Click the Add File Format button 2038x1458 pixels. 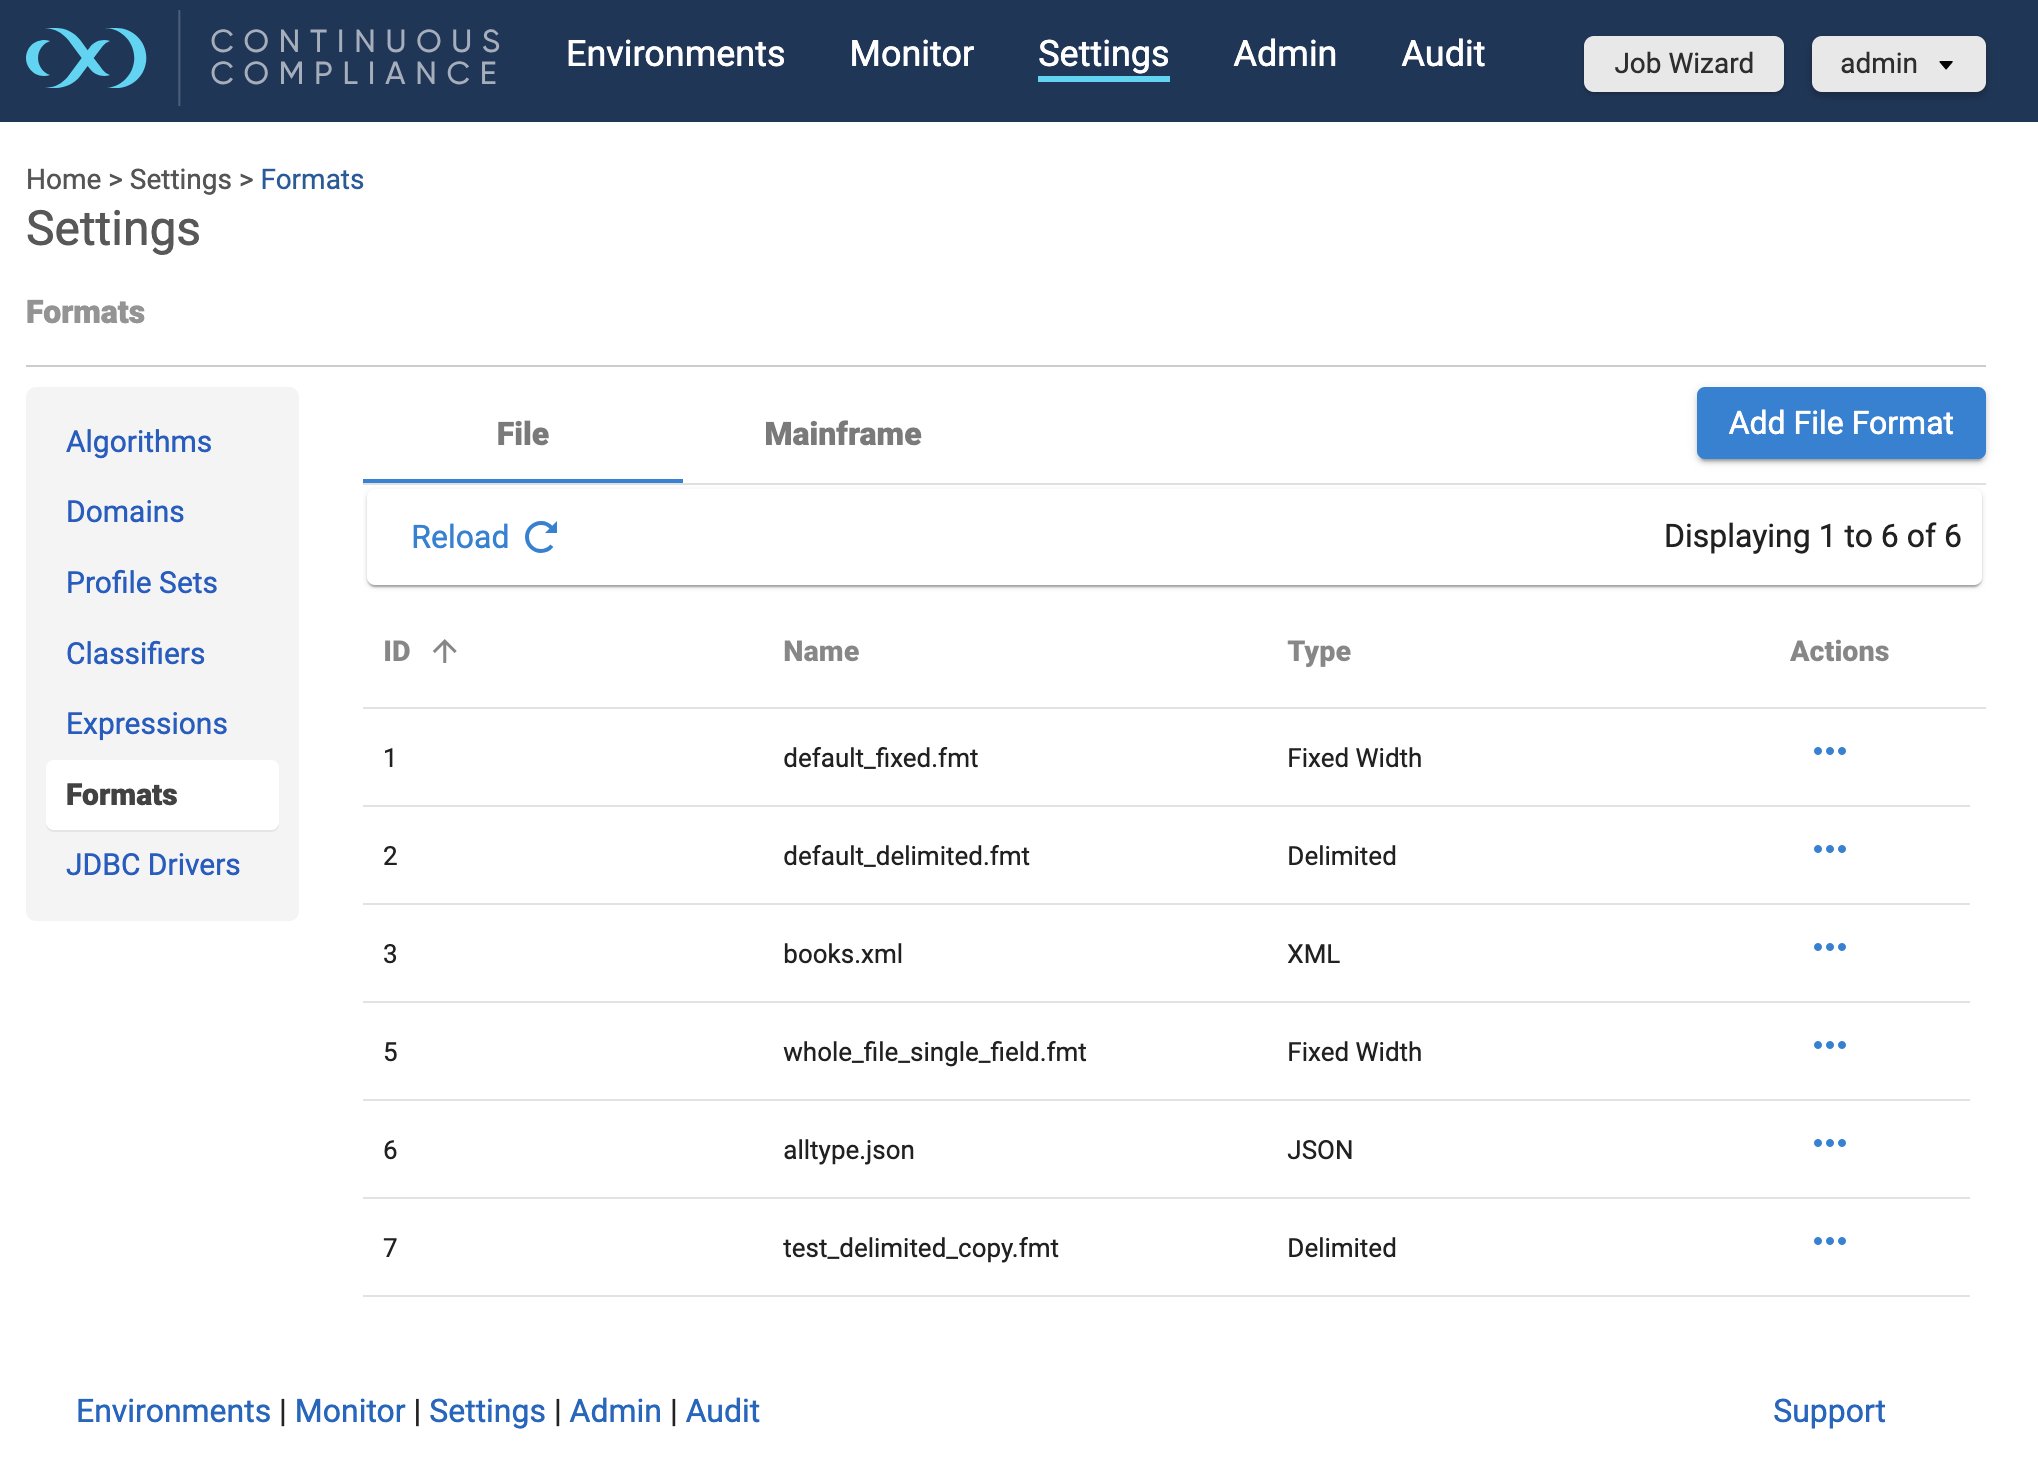pos(1840,423)
